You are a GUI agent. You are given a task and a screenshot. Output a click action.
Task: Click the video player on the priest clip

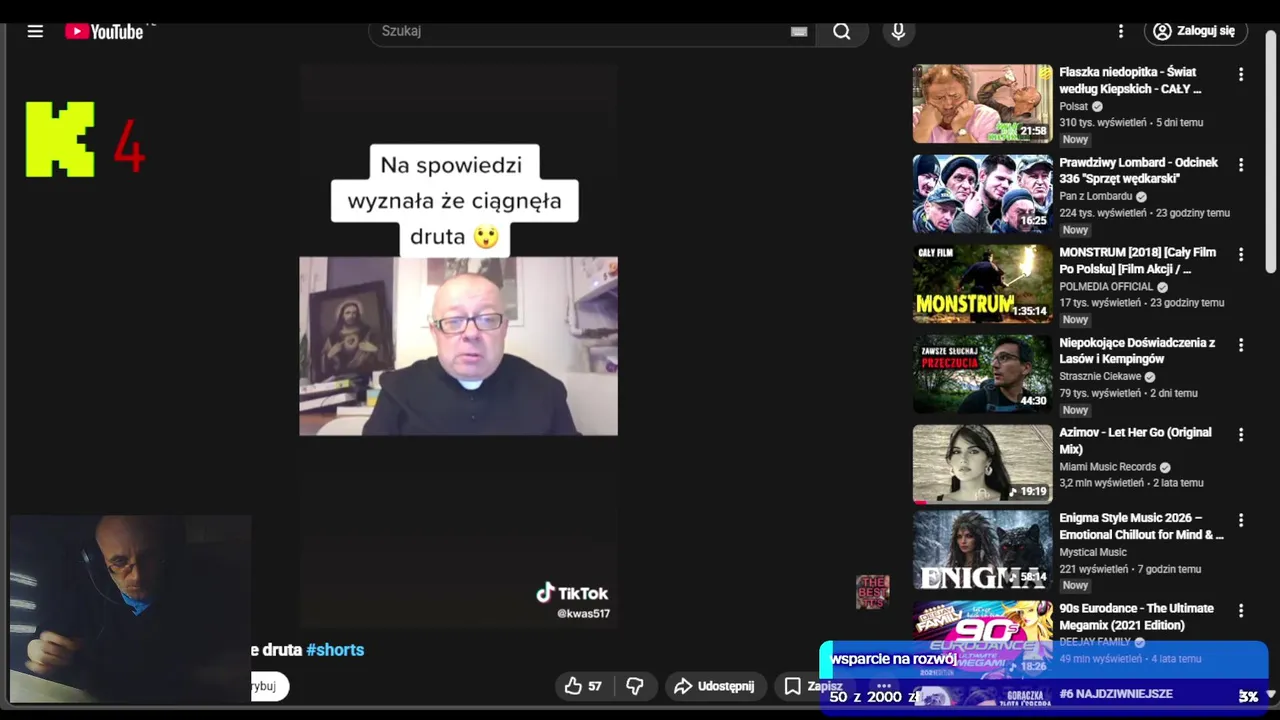[x=458, y=346]
